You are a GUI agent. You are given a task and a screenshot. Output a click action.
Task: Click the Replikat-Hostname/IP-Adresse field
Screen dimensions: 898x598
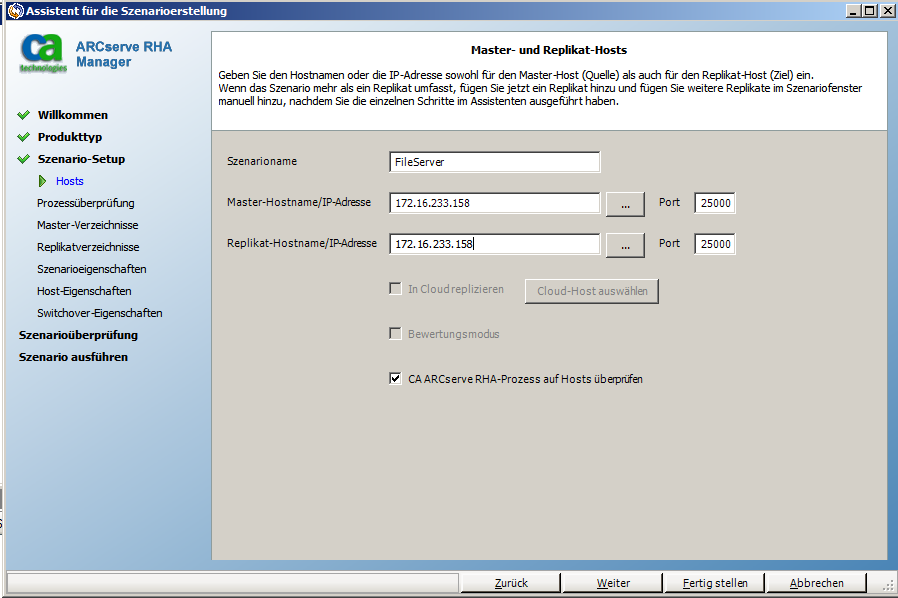tap(495, 244)
